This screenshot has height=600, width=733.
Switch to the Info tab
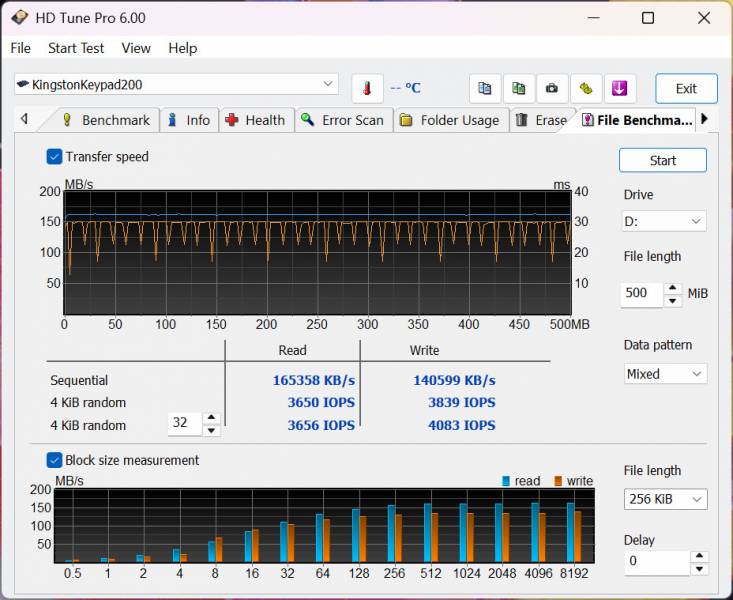pyautogui.click(x=189, y=120)
